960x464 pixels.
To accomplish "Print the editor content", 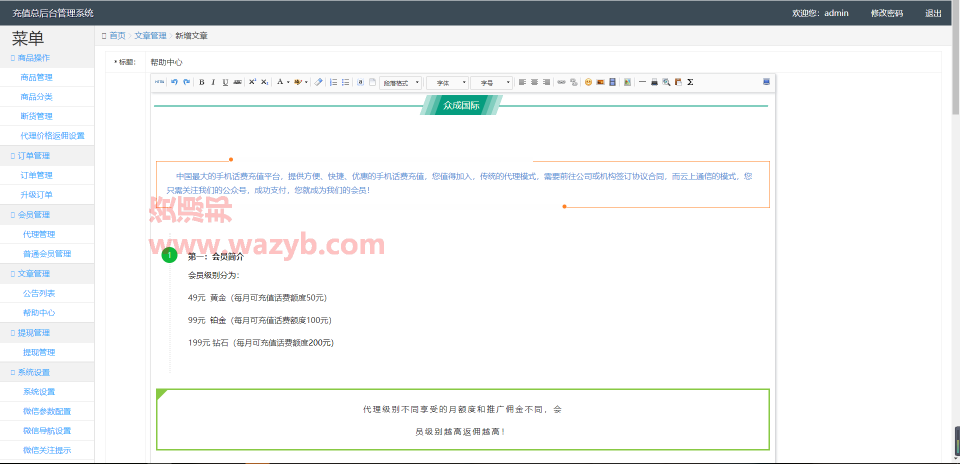I will point(654,82).
